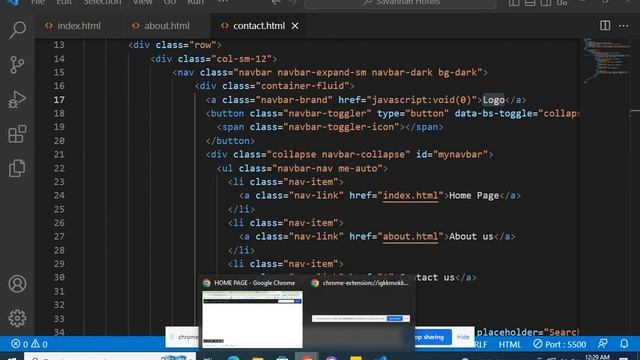Open the Manage settings gear
This screenshot has height=360, width=640.
click(x=17, y=318)
